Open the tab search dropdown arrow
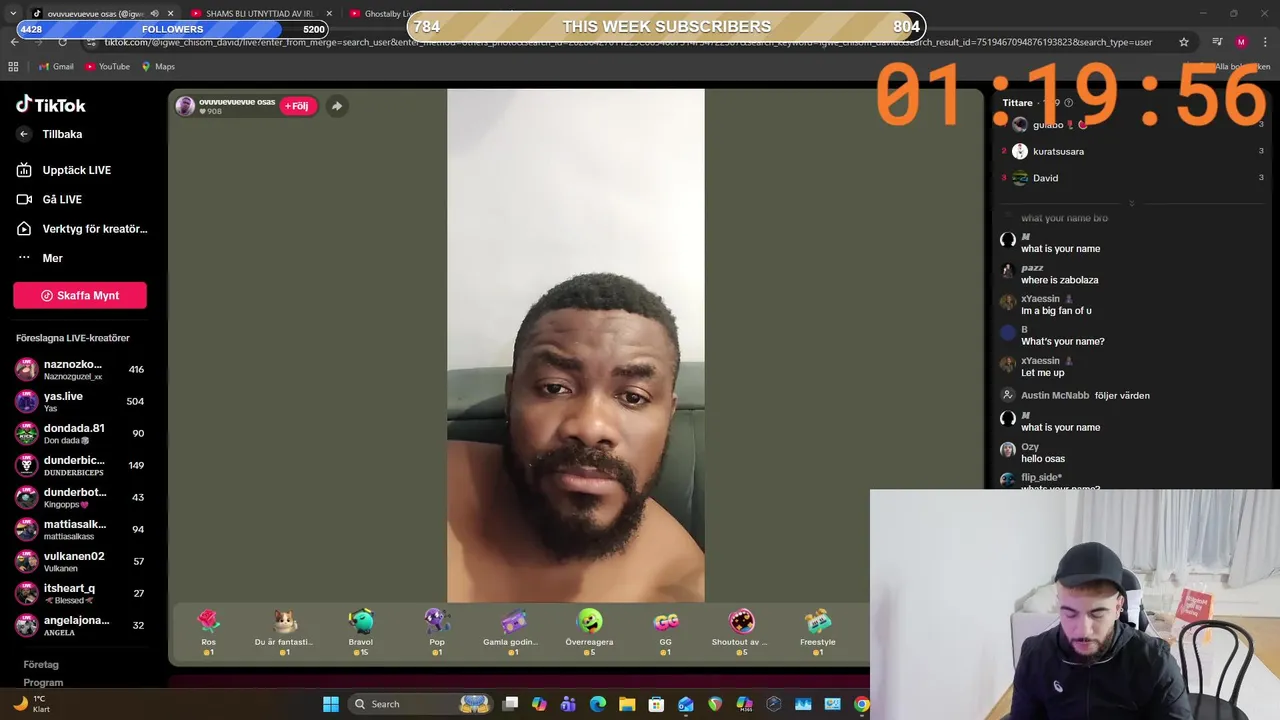The width and height of the screenshot is (1280, 720). point(12,13)
